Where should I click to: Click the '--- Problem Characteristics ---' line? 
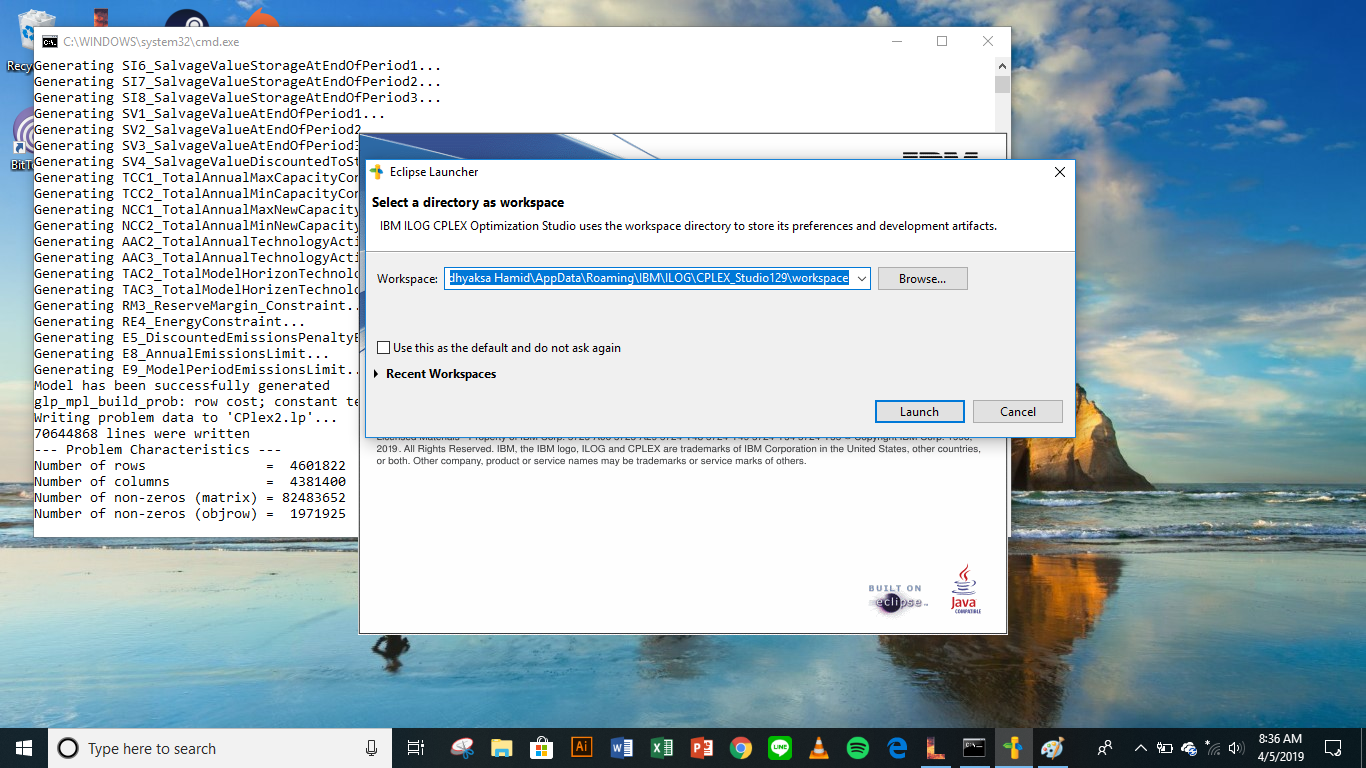point(158,449)
